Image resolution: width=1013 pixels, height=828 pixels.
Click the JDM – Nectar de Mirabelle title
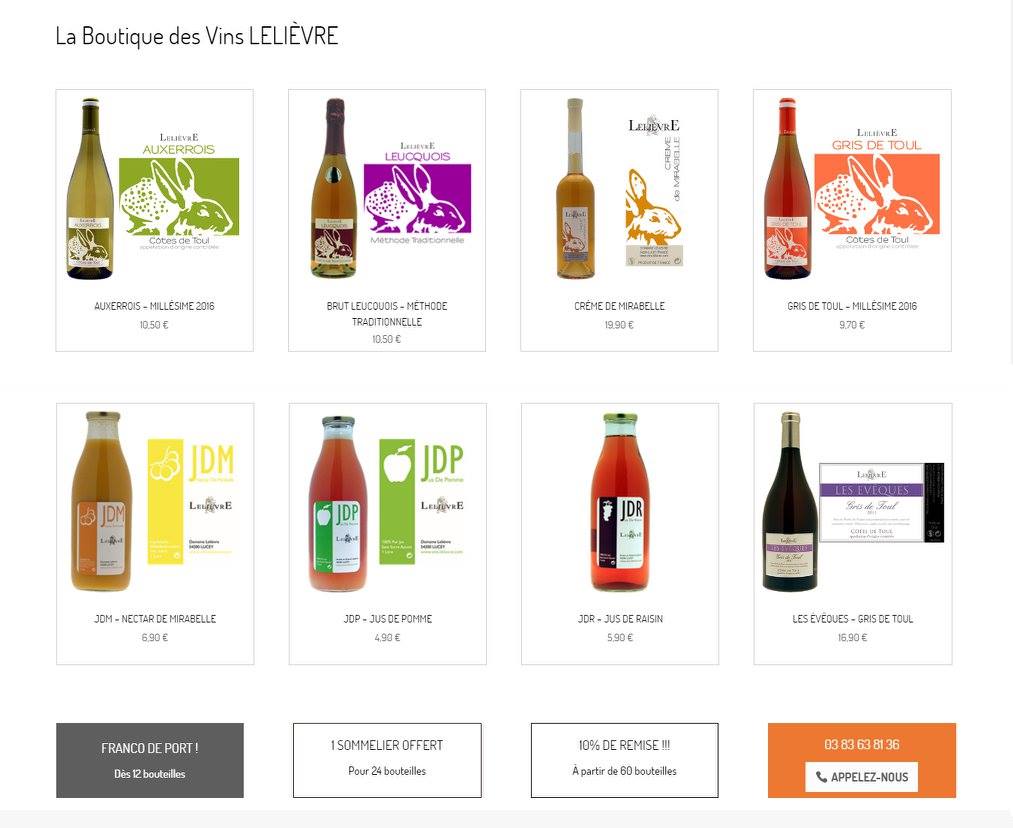[x=155, y=619]
